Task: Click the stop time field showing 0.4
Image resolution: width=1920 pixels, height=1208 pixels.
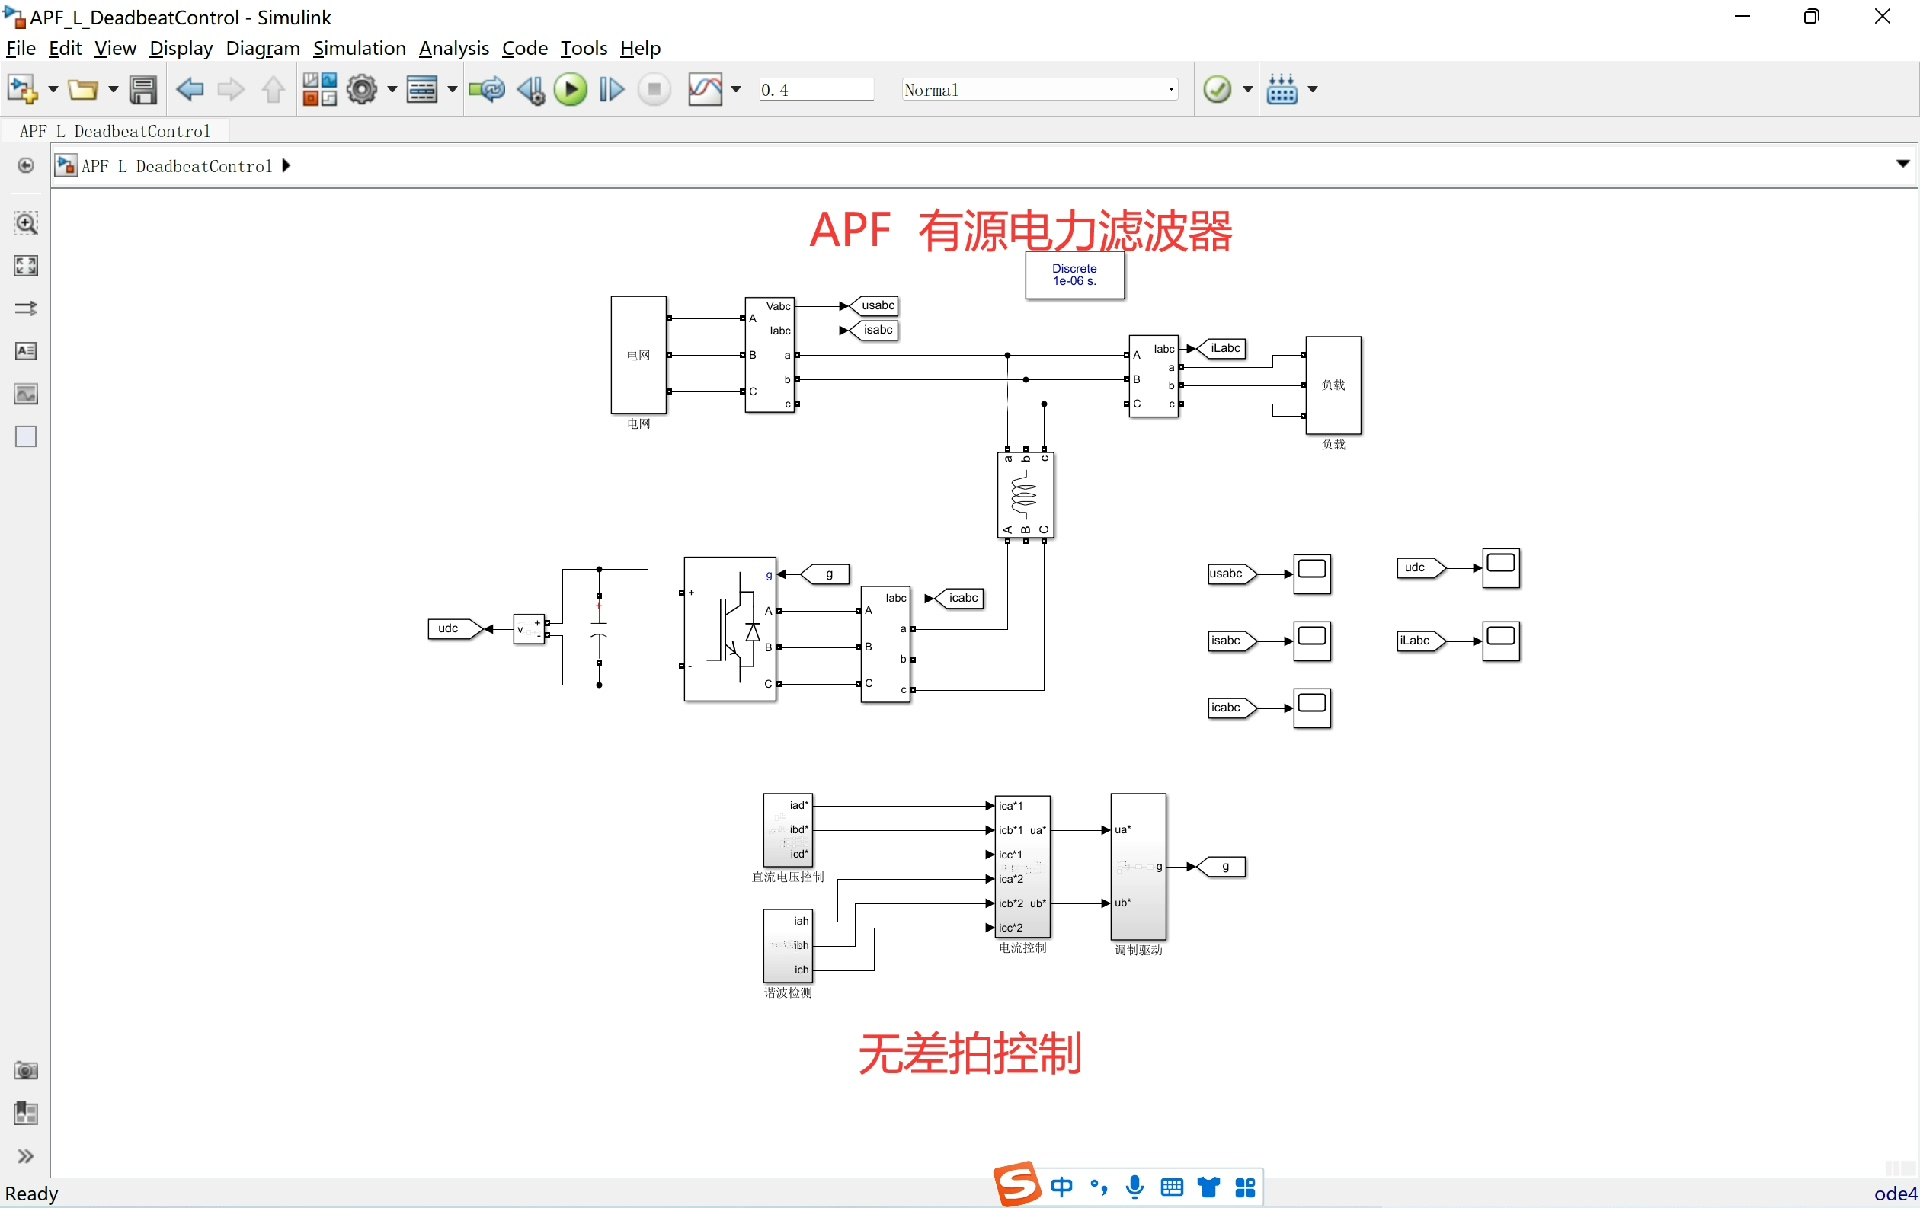Action: click(816, 89)
